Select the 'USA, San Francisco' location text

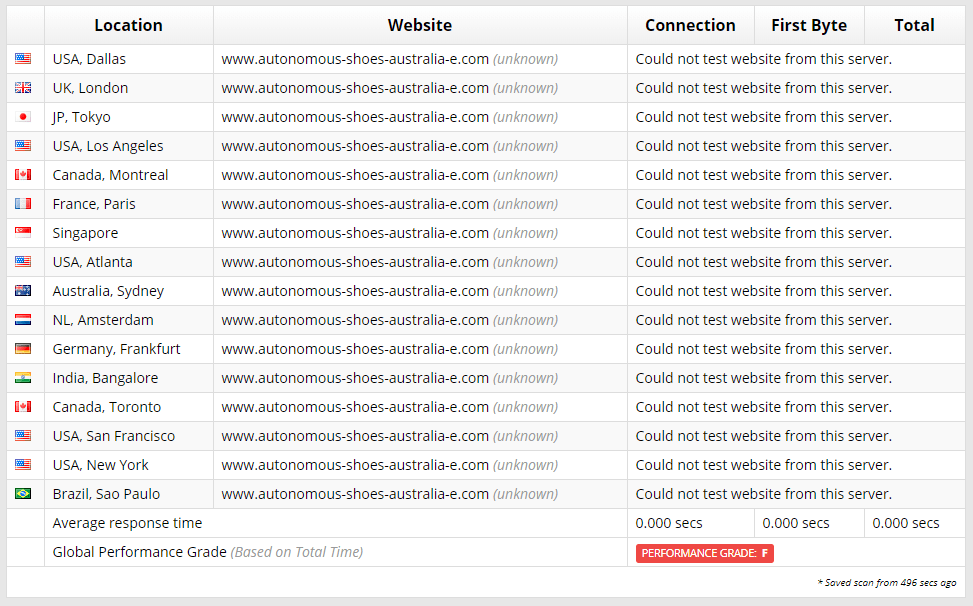pyautogui.click(x=114, y=436)
